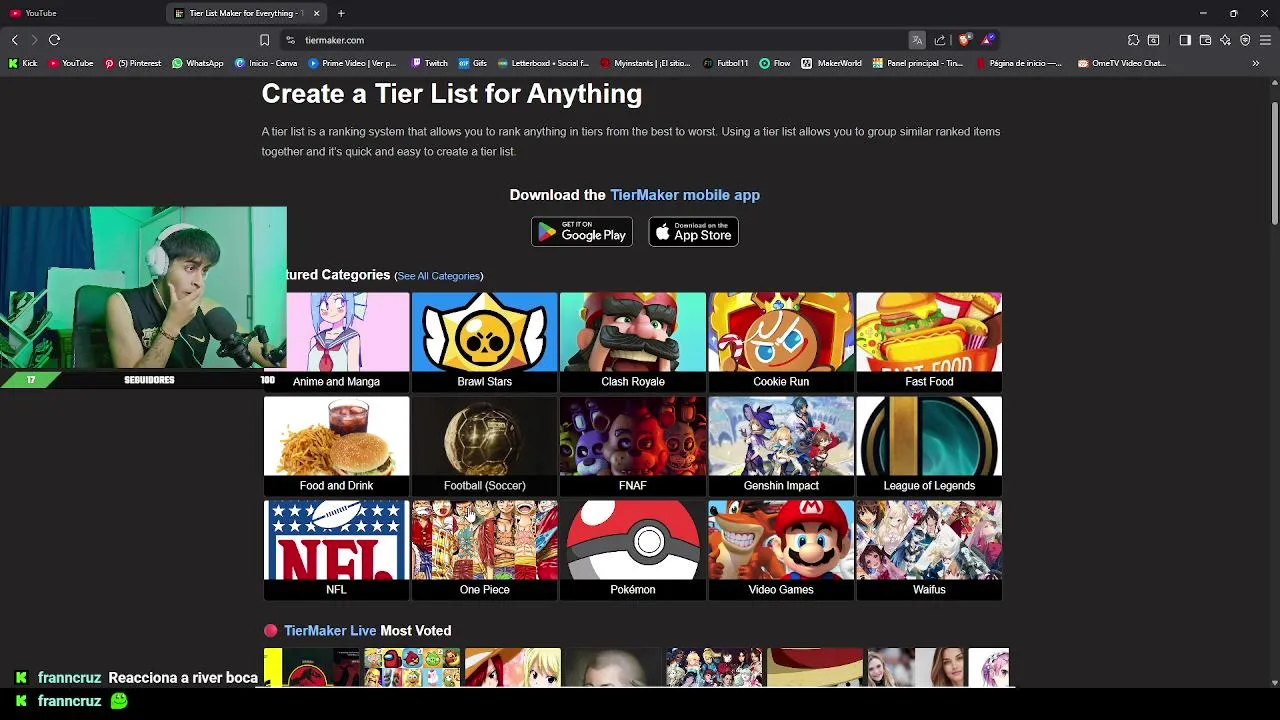The width and height of the screenshot is (1280, 720).
Task: Go back using the browser back arrow
Action: coord(14,40)
